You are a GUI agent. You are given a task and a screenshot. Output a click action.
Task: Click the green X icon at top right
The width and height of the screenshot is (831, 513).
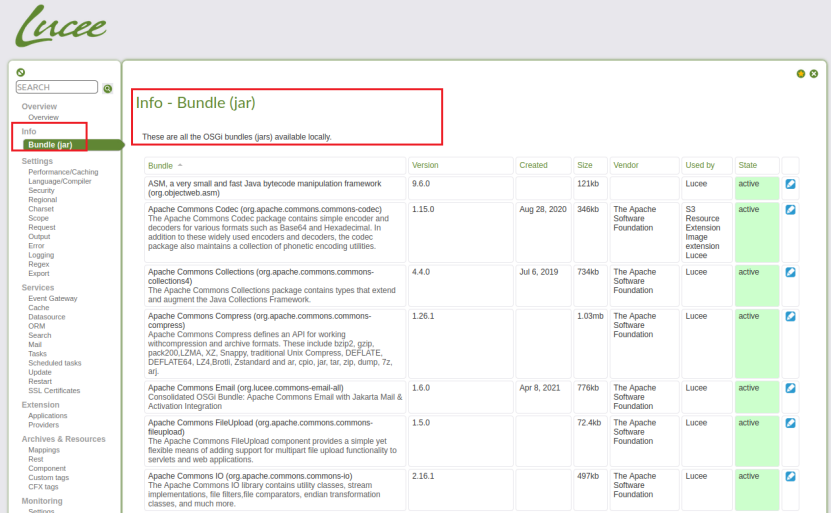[x=814, y=74]
